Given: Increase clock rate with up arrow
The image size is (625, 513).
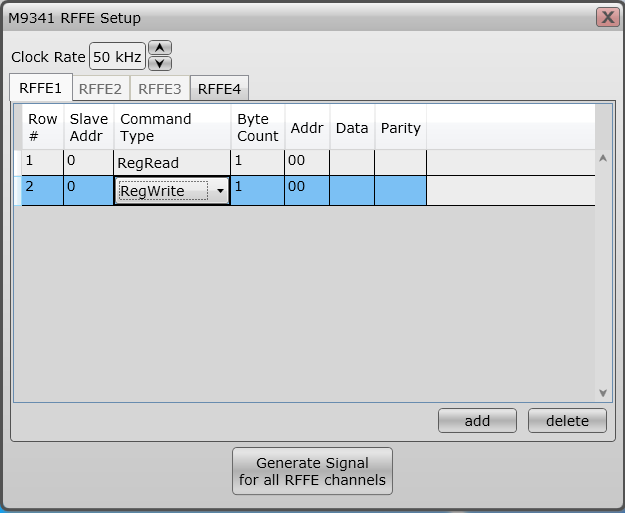Looking at the screenshot, I should 159,48.
